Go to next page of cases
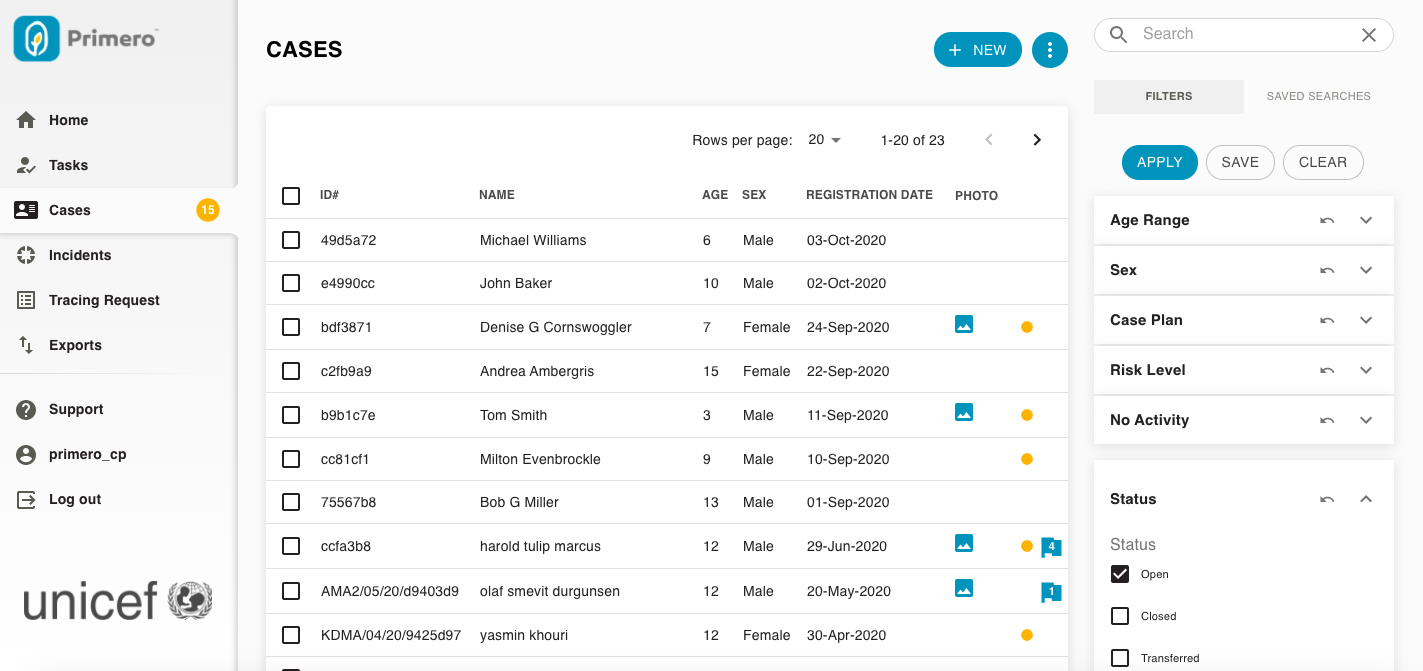The height and width of the screenshot is (671, 1423). pyautogui.click(x=1037, y=140)
